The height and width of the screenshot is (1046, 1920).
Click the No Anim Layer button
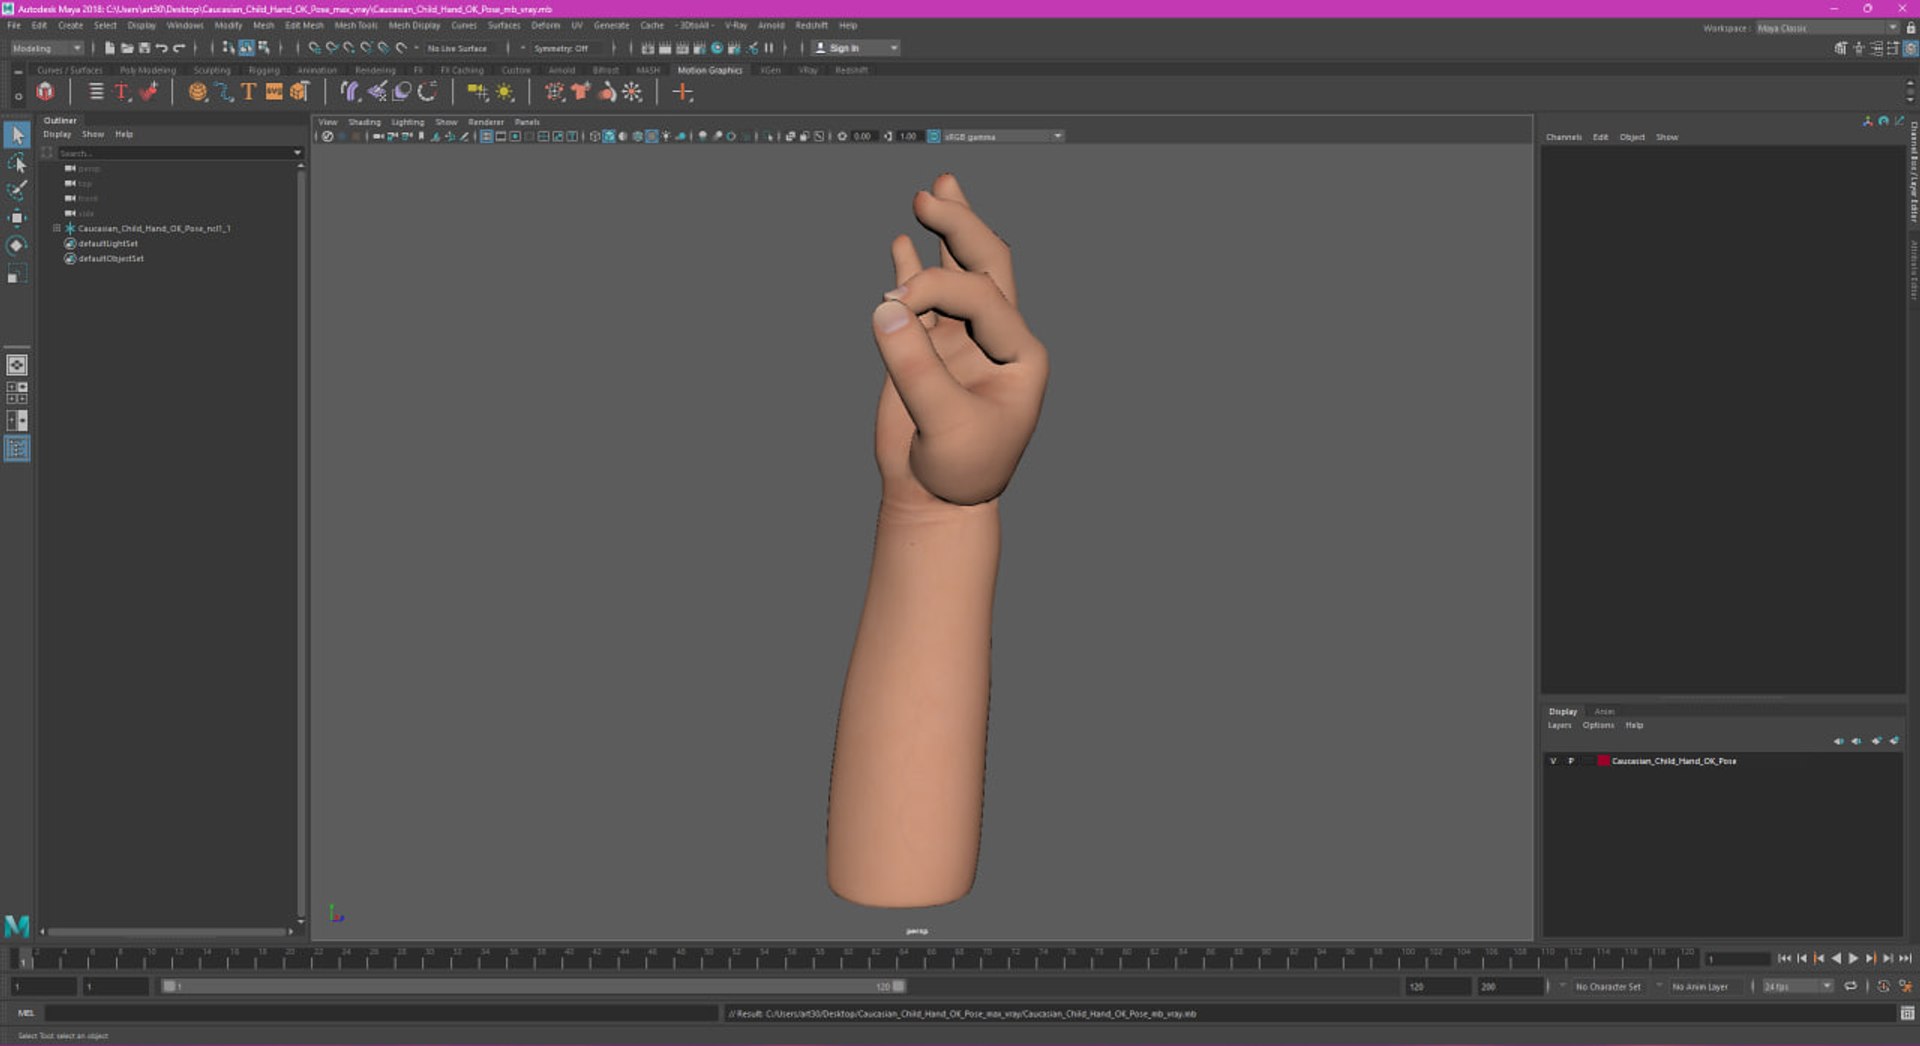[x=1700, y=986]
